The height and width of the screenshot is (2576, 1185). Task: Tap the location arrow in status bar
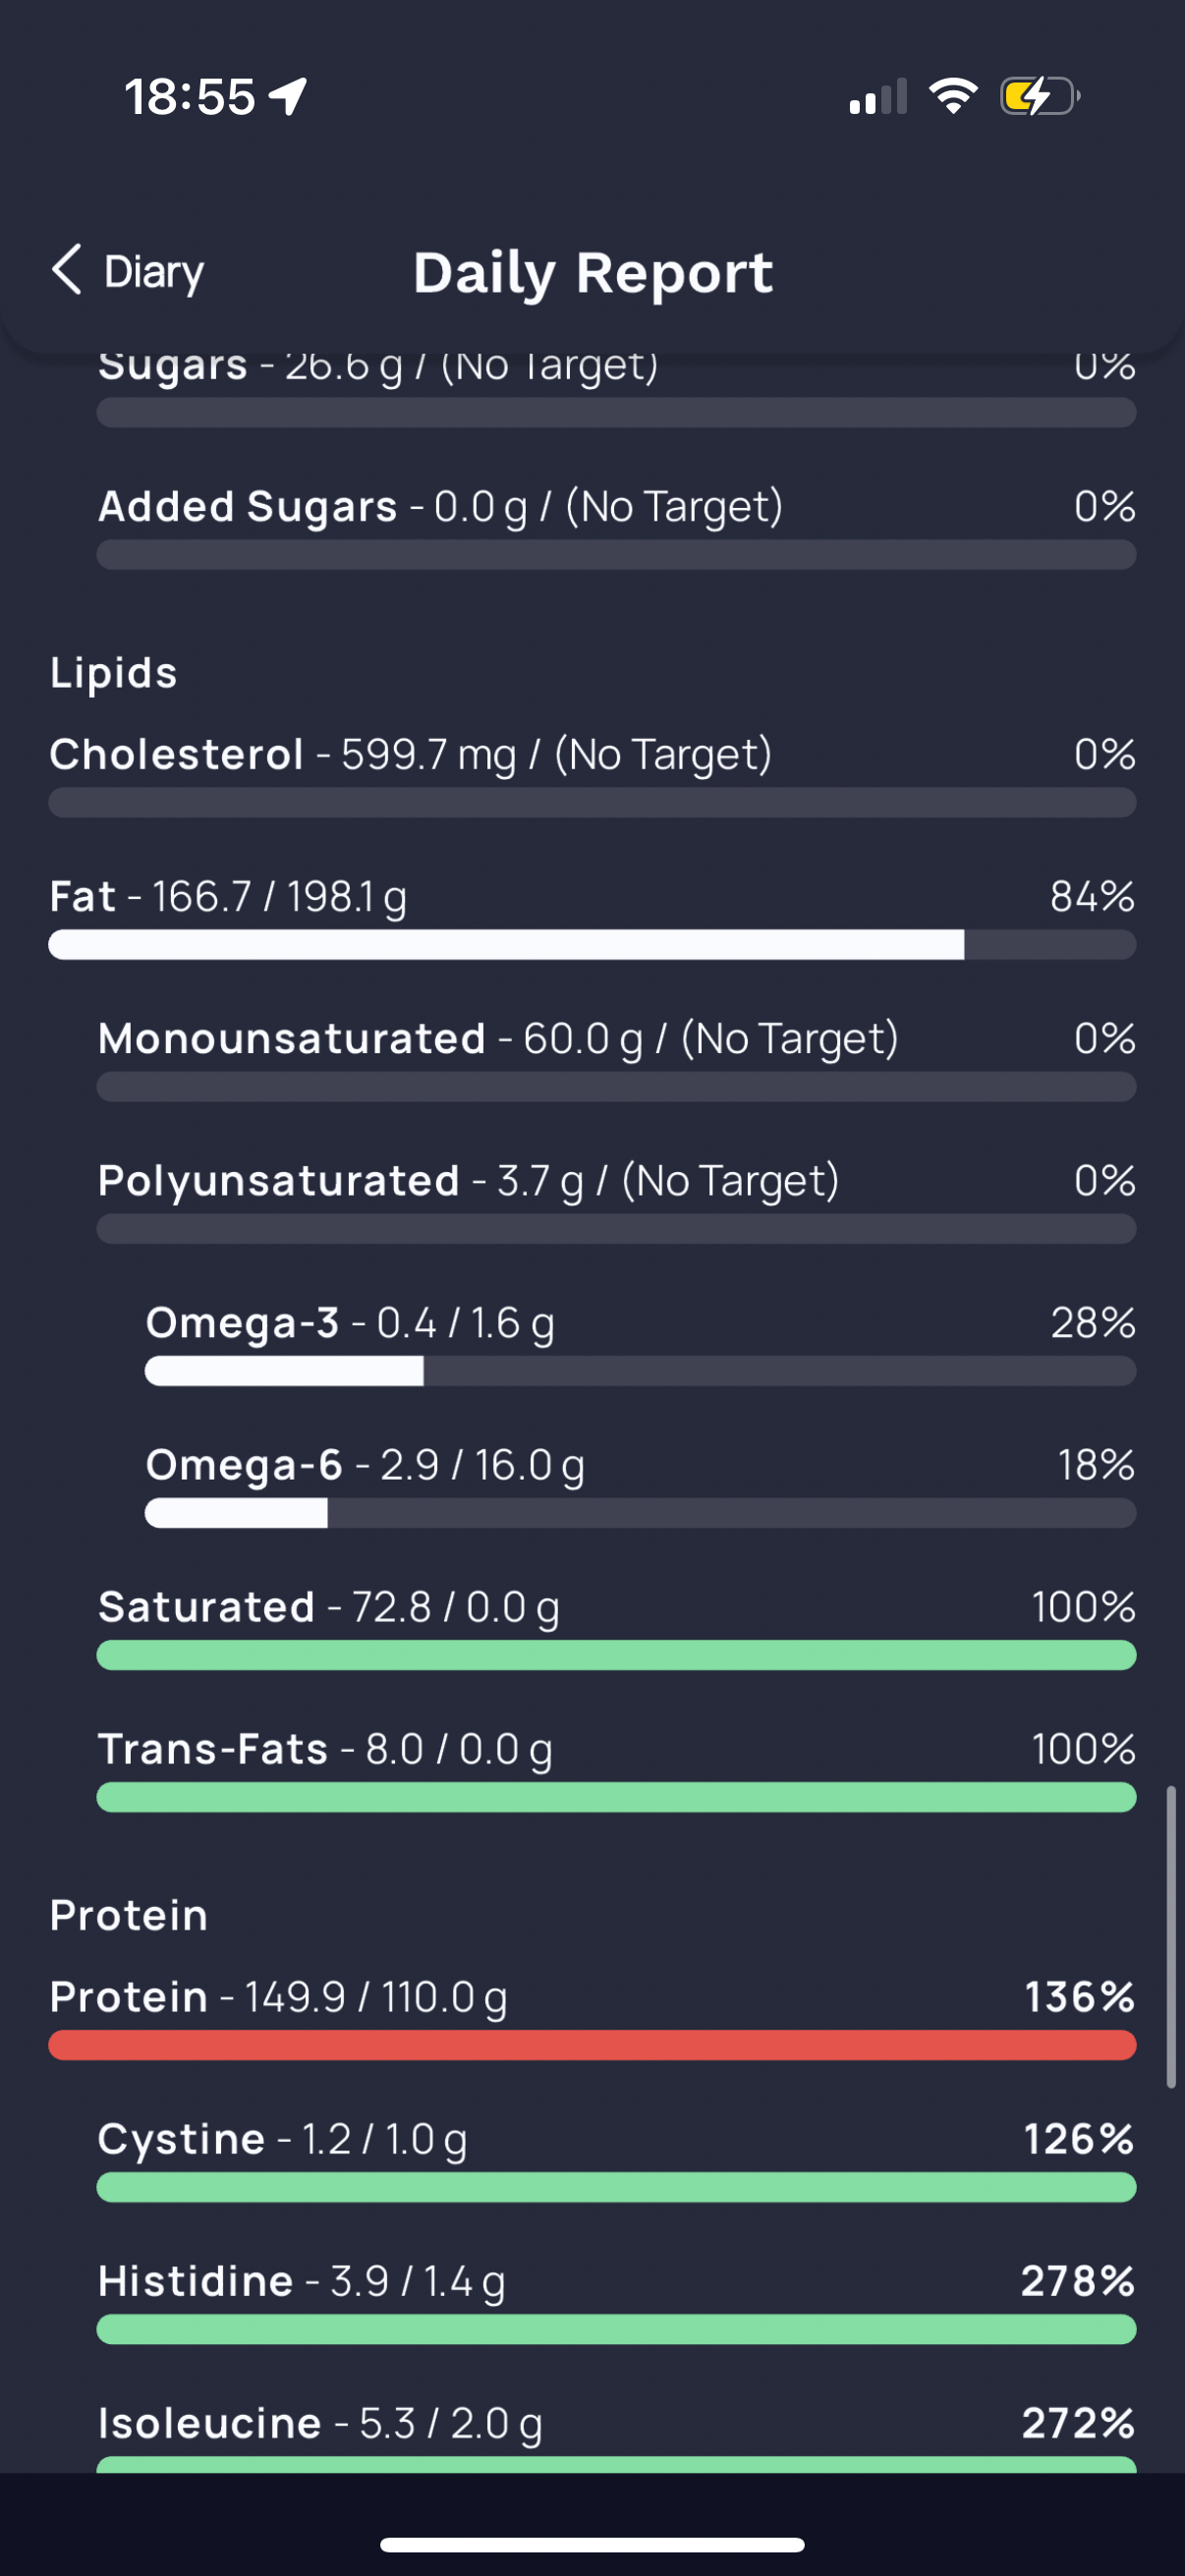click(x=288, y=97)
